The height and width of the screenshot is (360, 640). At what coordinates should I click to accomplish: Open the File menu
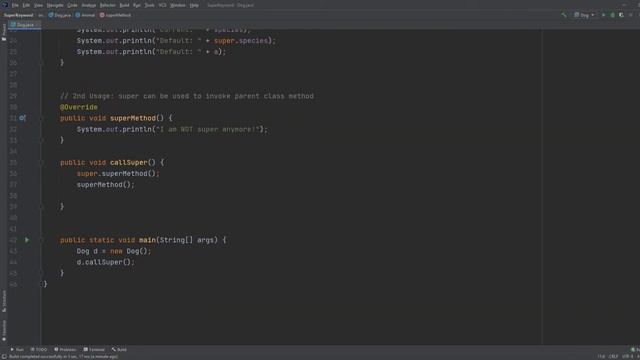[15, 5]
